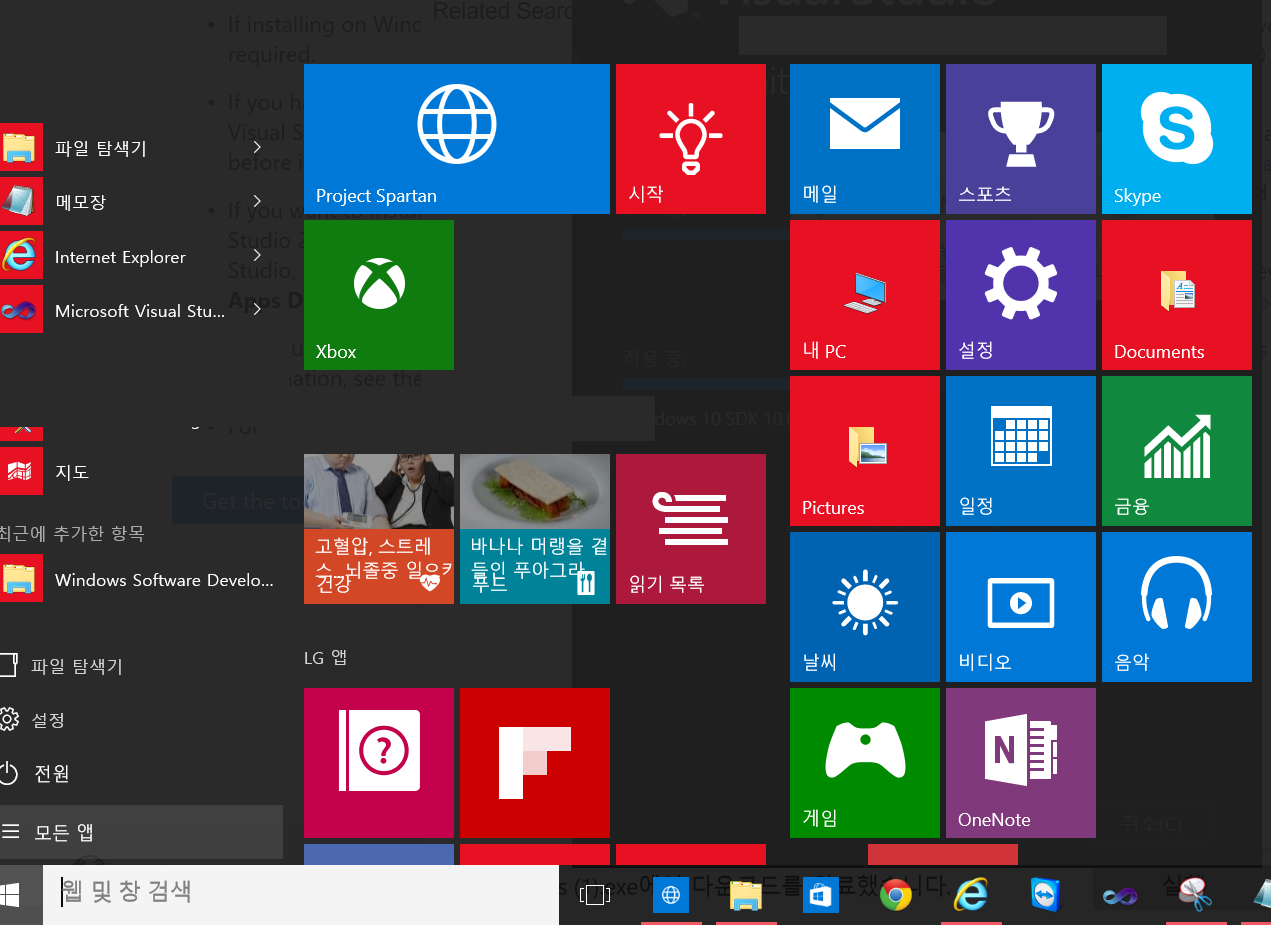
Task: Launch Internet Explorer from the taskbar
Action: click(970, 895)
